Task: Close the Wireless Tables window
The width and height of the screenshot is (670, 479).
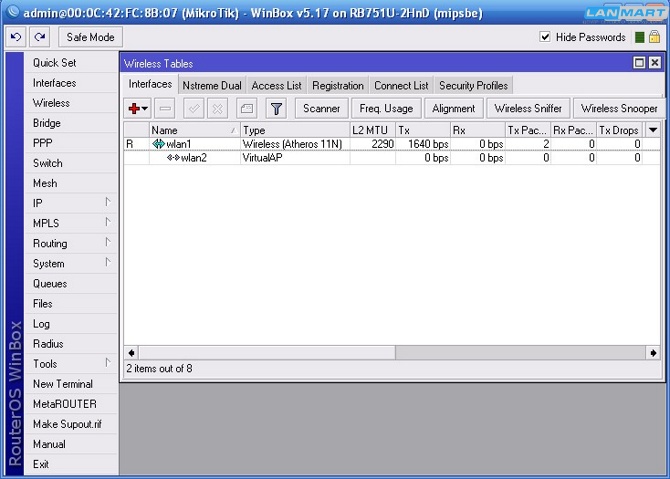Action: (655, 63)
